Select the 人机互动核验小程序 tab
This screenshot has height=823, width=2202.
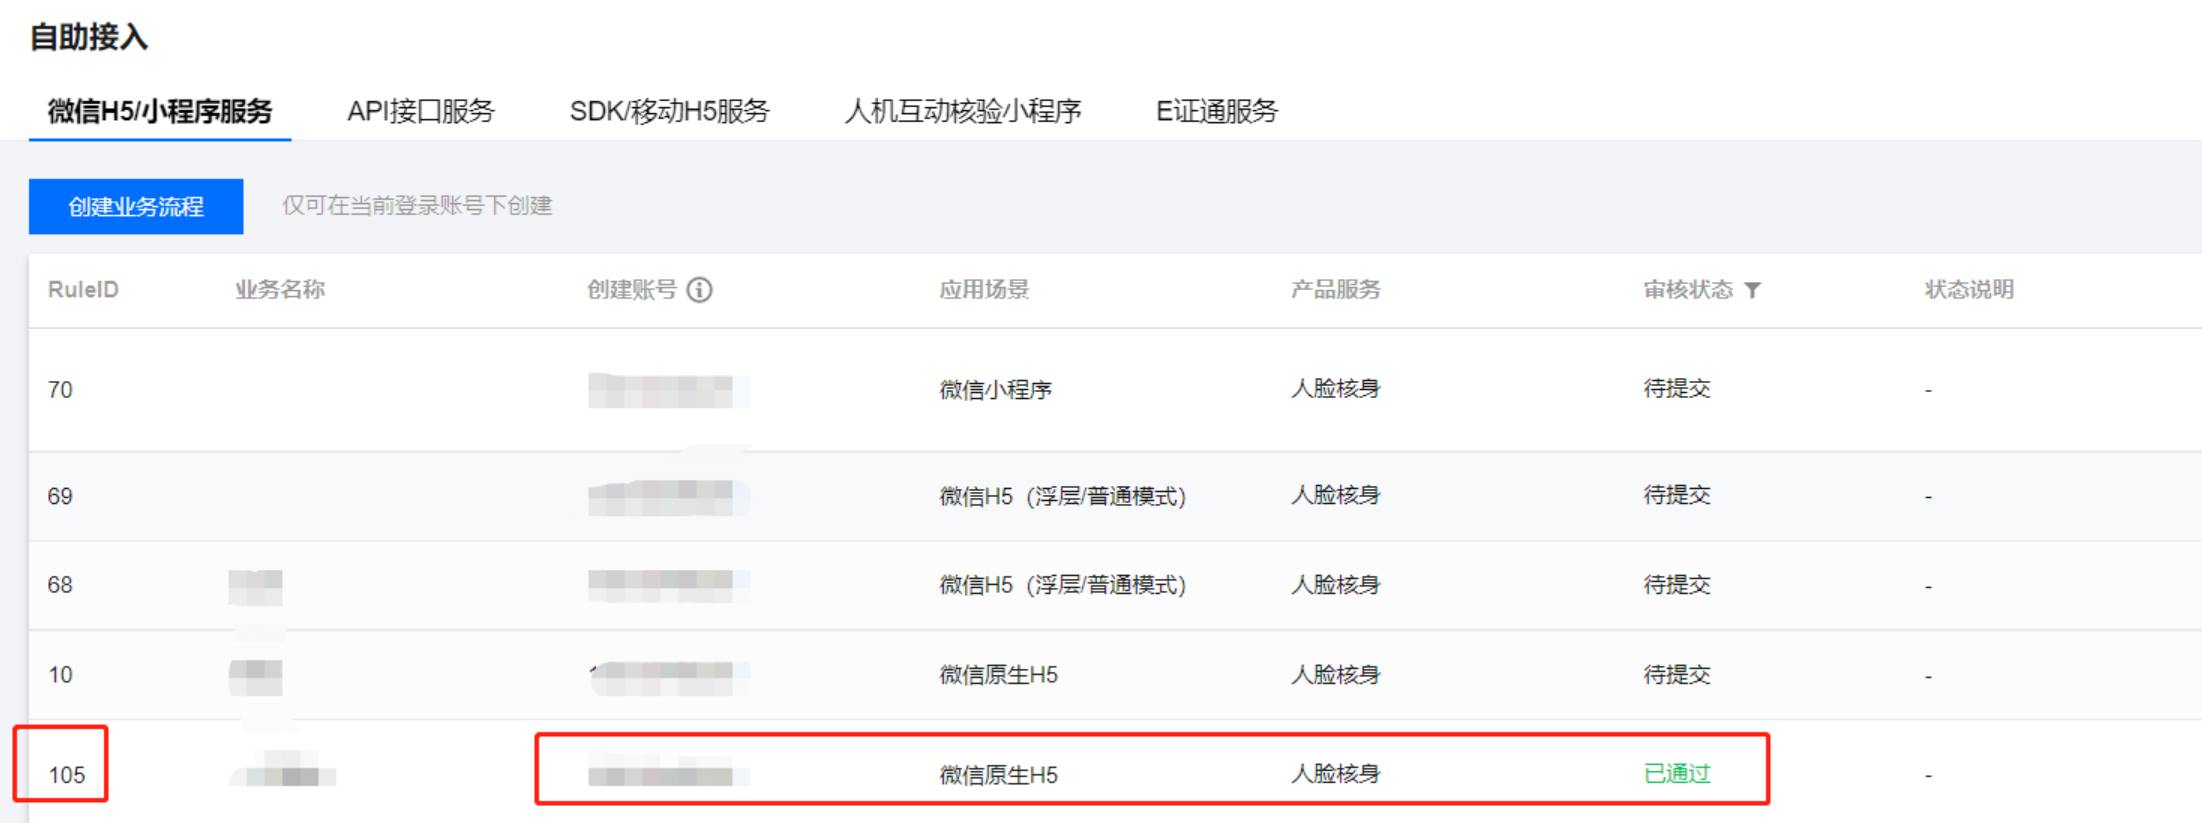tap(962, 111)
